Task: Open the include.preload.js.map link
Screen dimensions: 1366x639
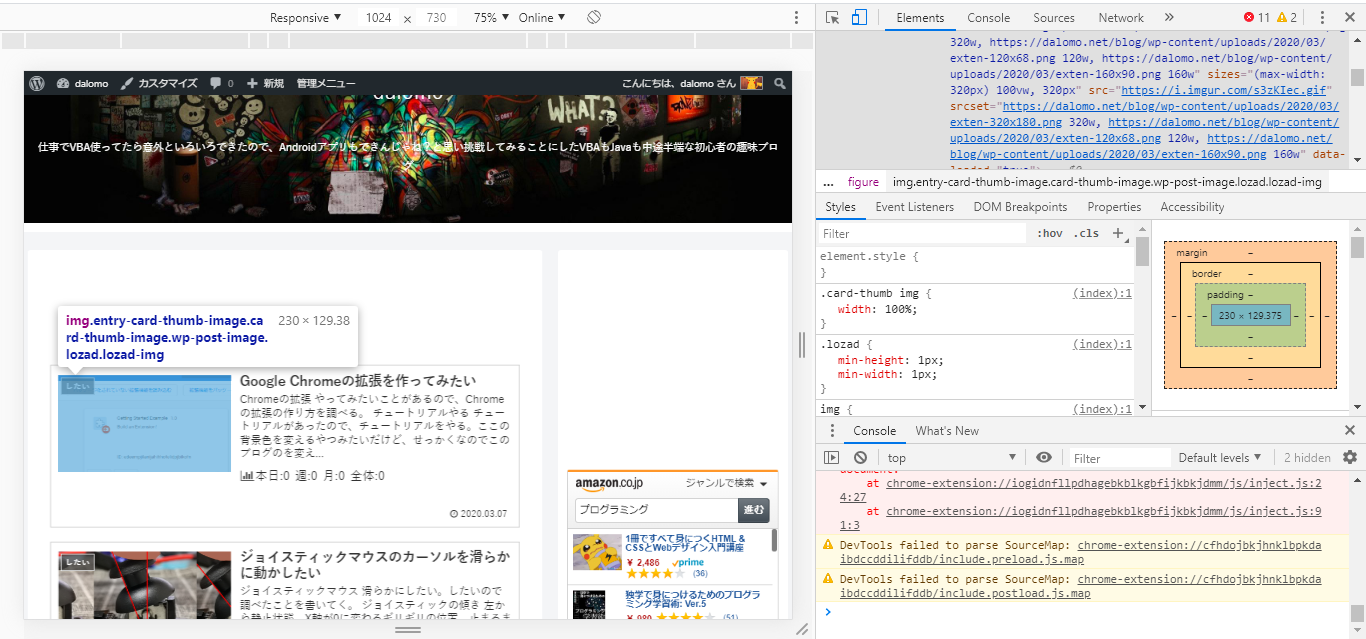Action: click(1081, 553)
